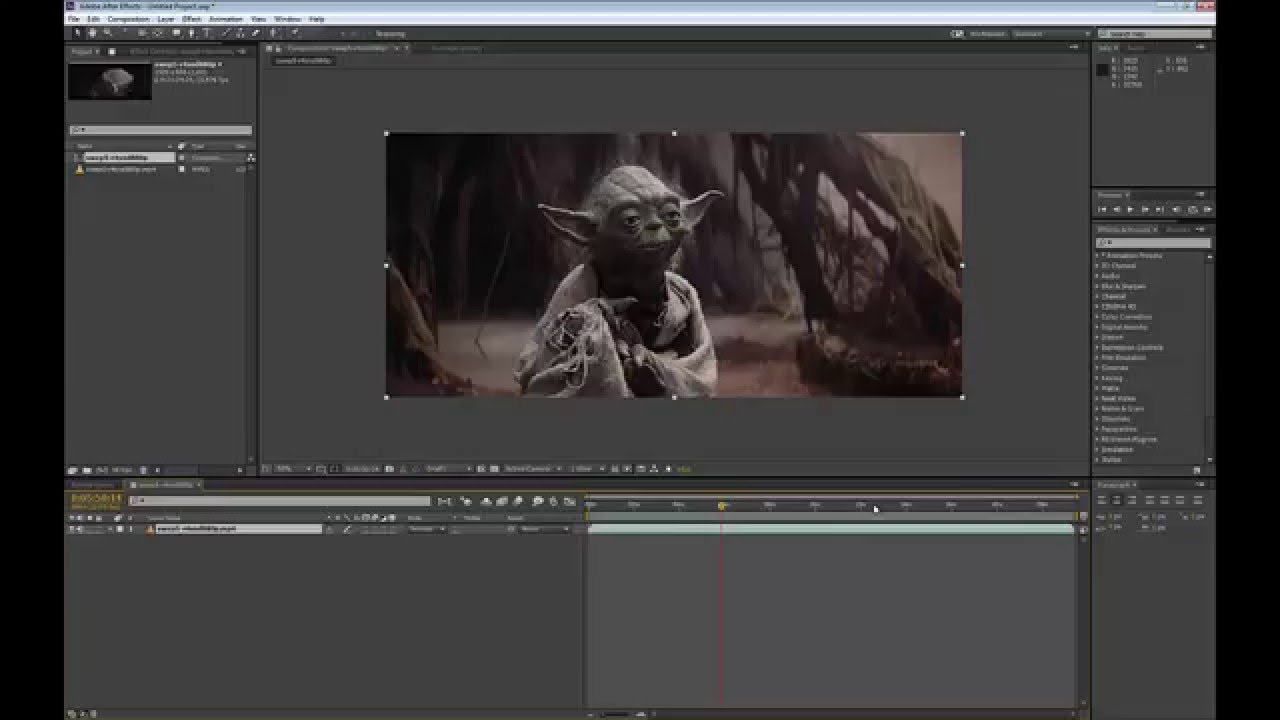Open the viewer resolution dropdown
This screenshot has height=720, width=1280.
point(448,468)
